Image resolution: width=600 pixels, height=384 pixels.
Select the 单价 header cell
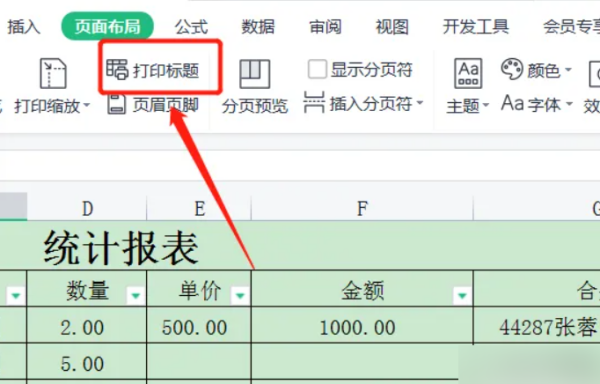click(x=199, y=289)
